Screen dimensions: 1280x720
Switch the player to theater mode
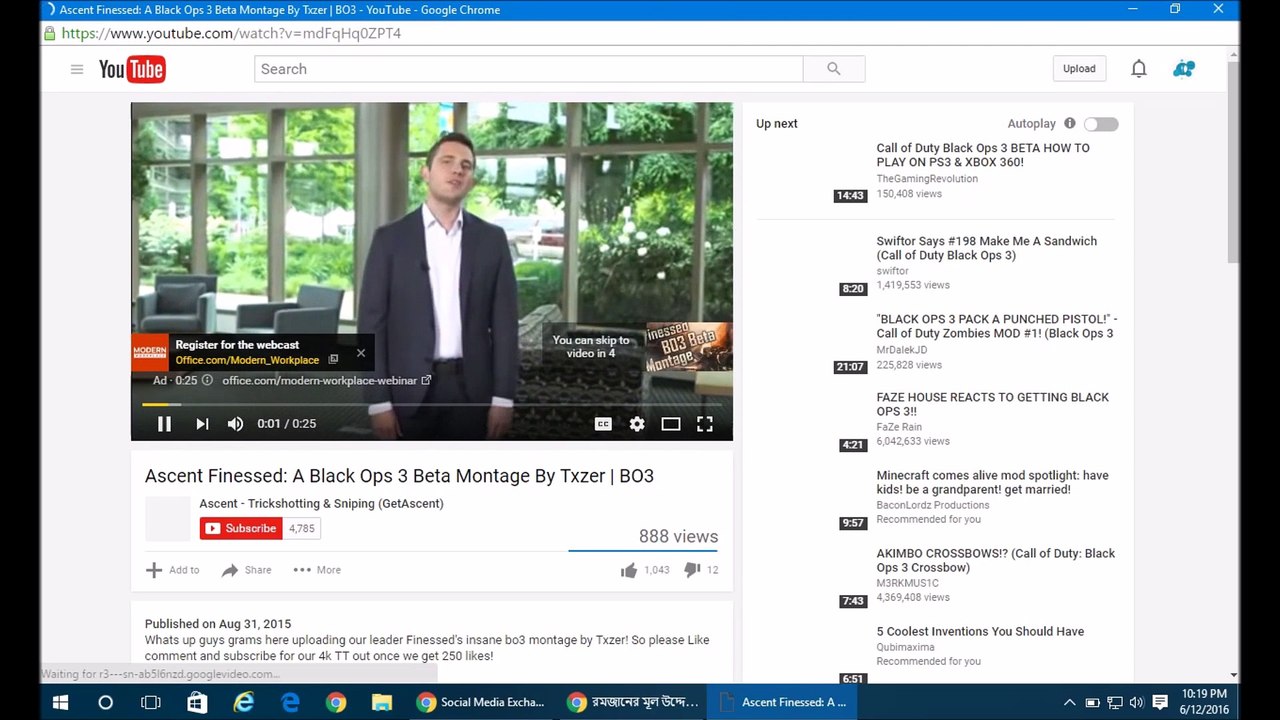pos(671,424)
